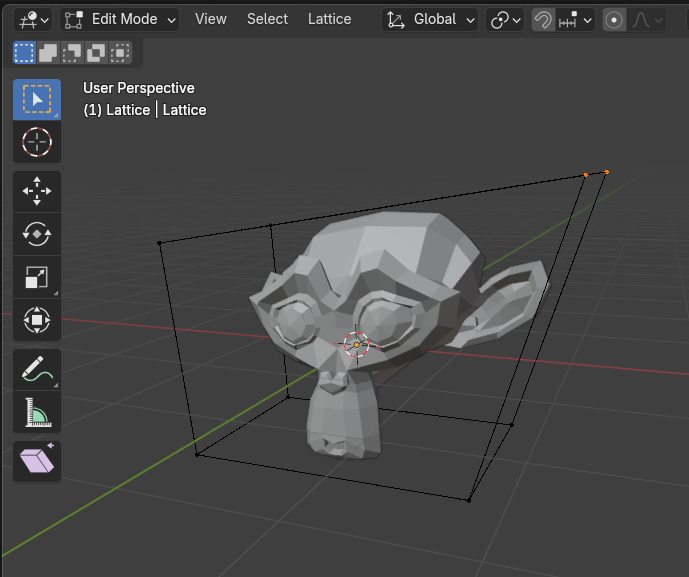Open Global transform orientation dropdown

point(430,20)
